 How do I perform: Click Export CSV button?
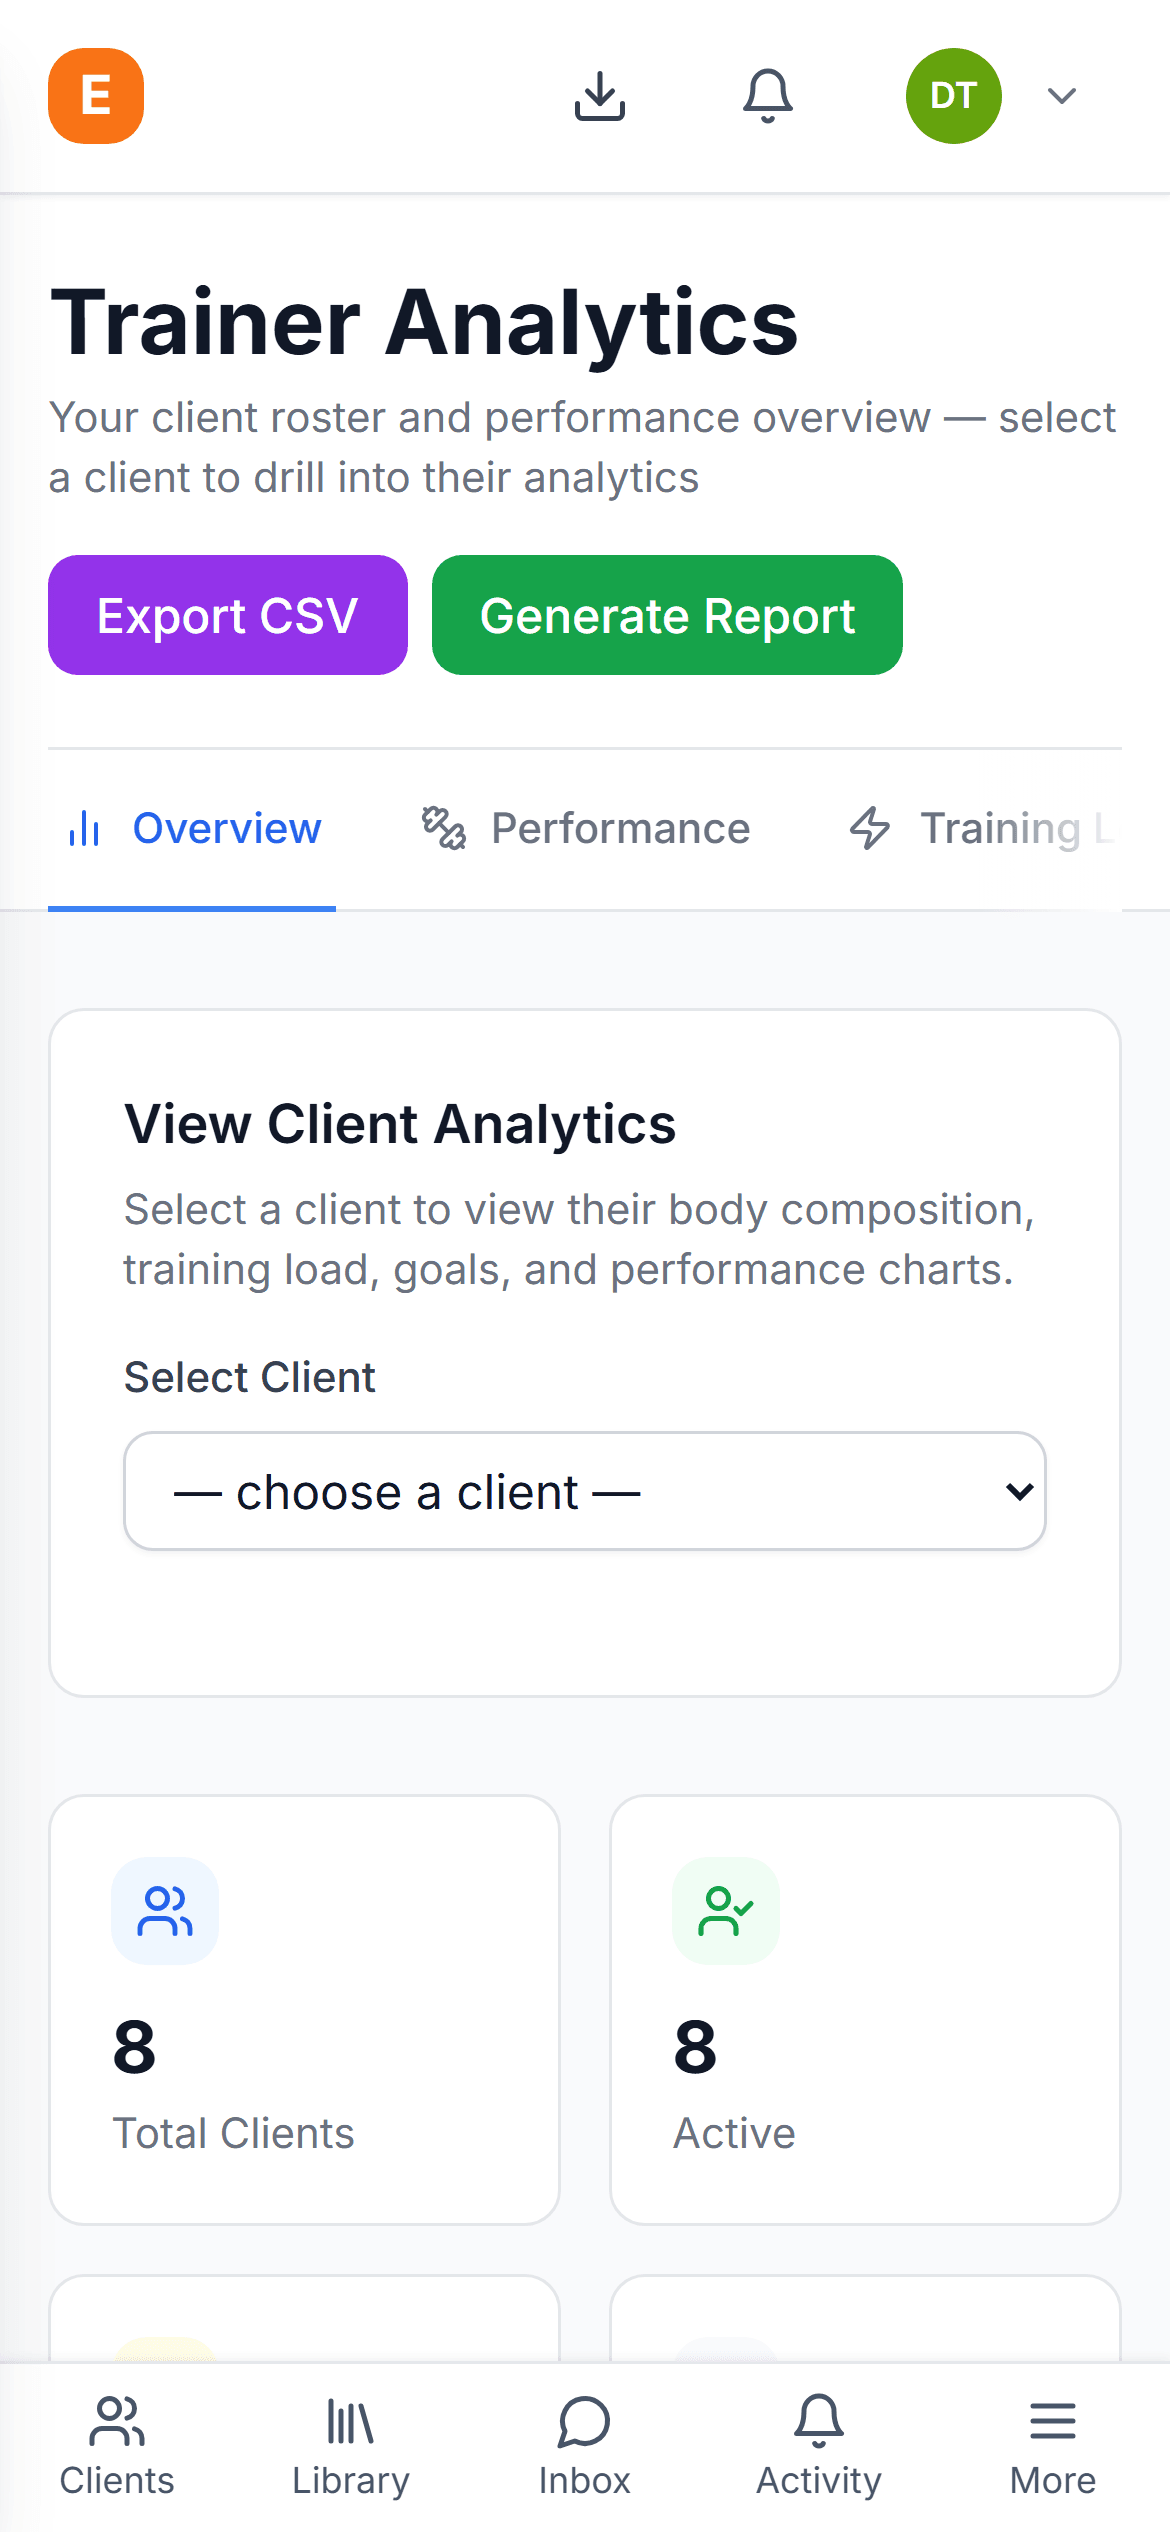[228, 615]
